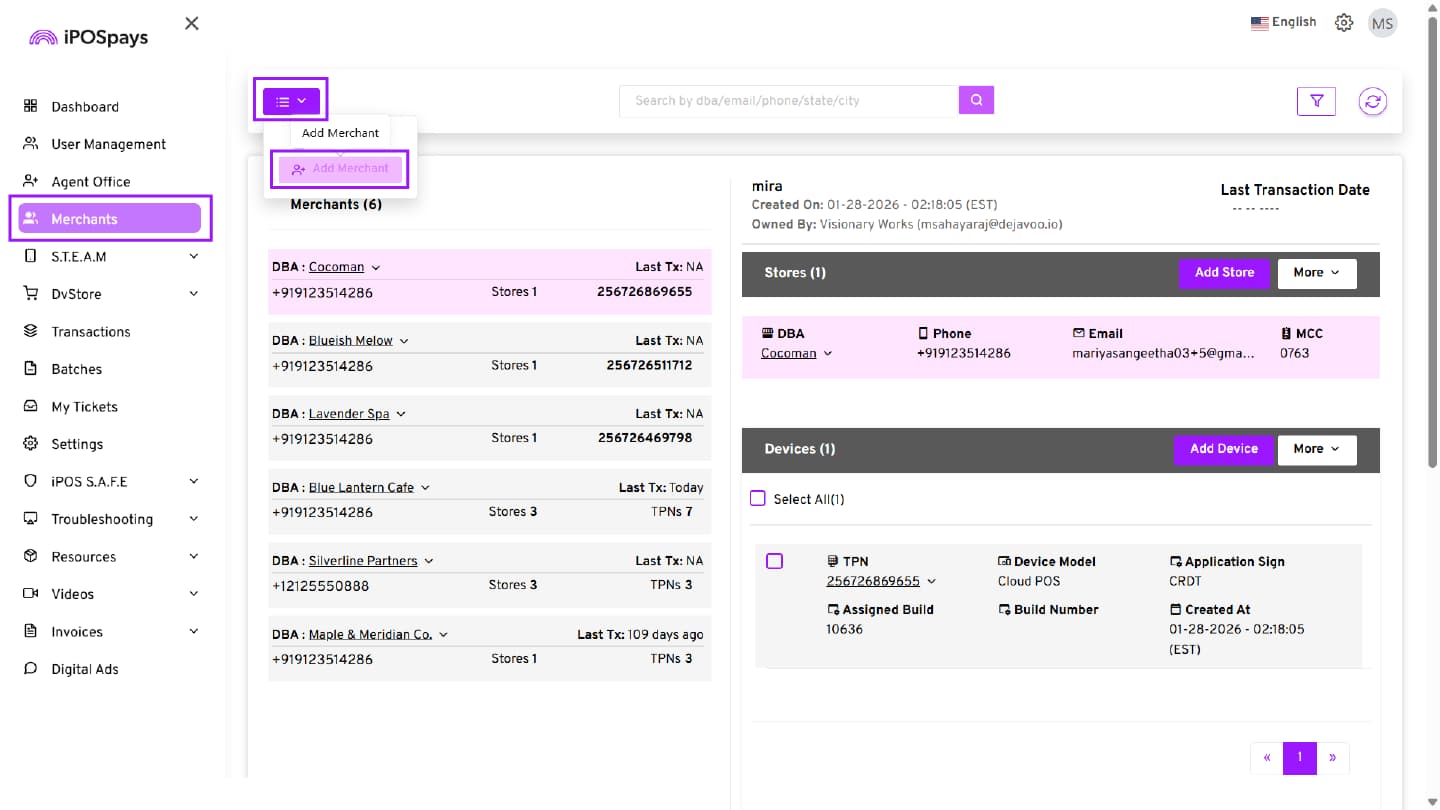Change language from English selector

[x=1283, y=22]
